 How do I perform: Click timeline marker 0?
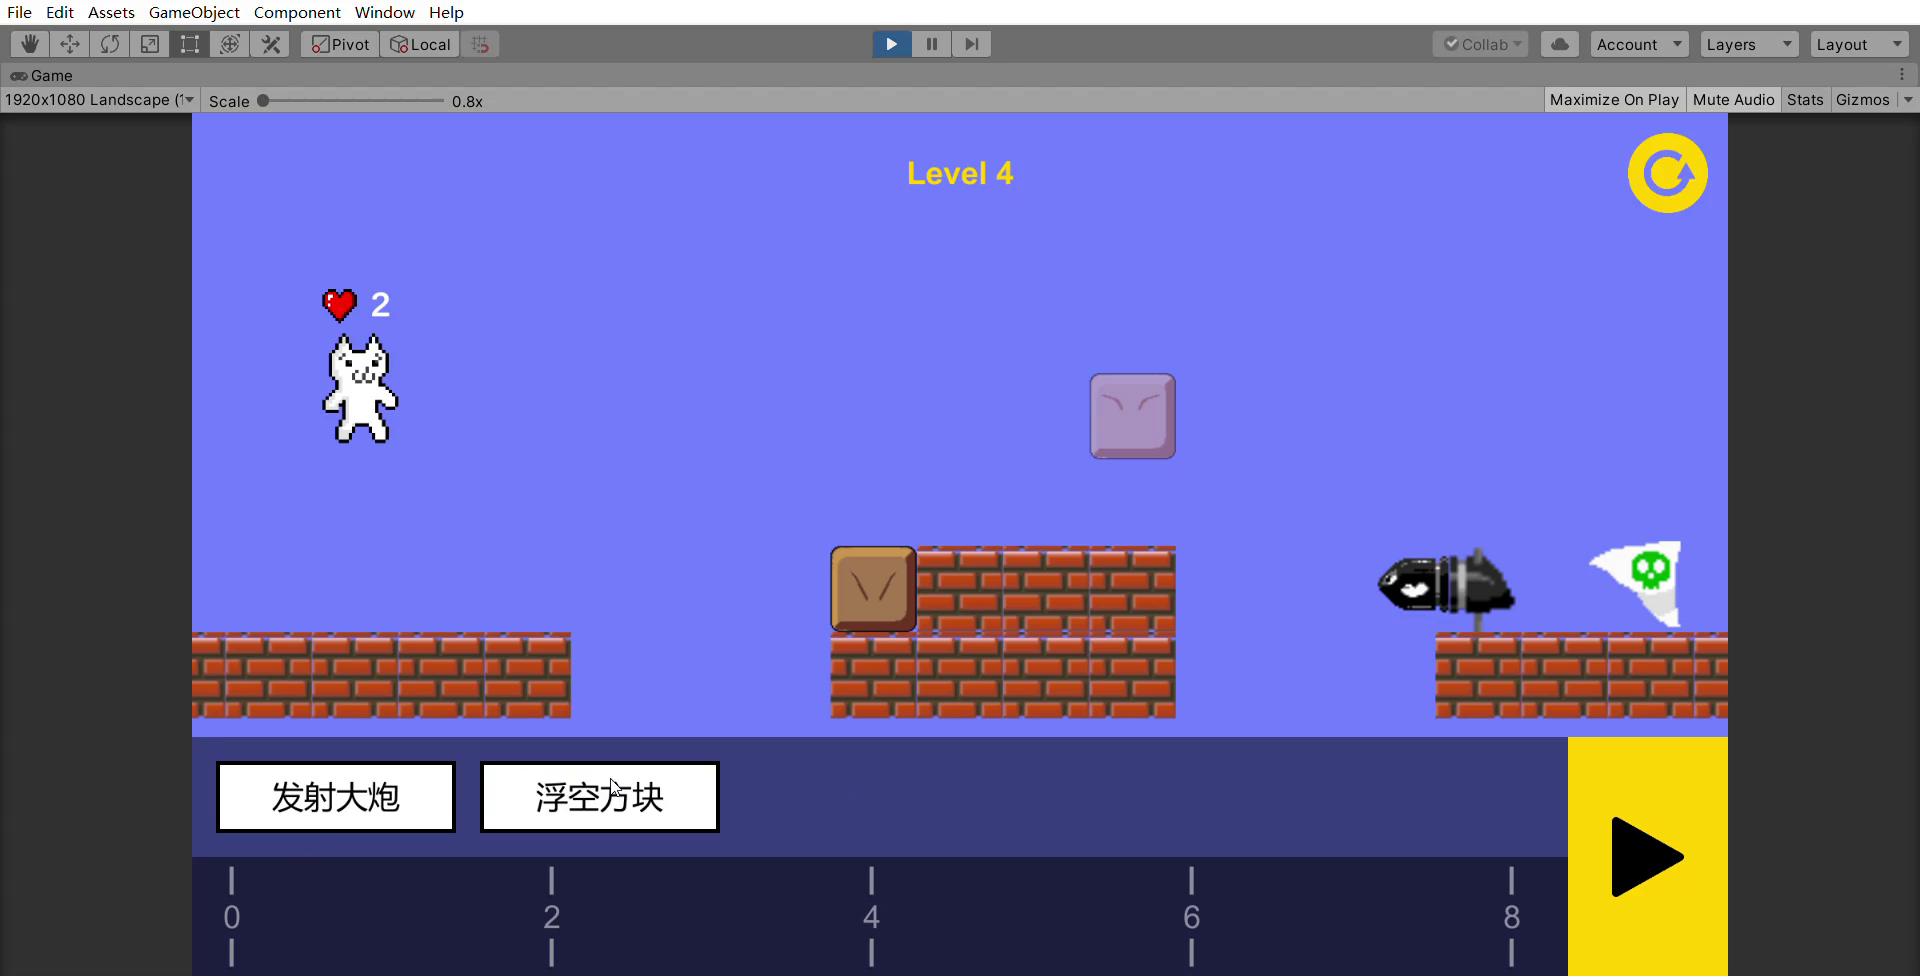point(231,917)
